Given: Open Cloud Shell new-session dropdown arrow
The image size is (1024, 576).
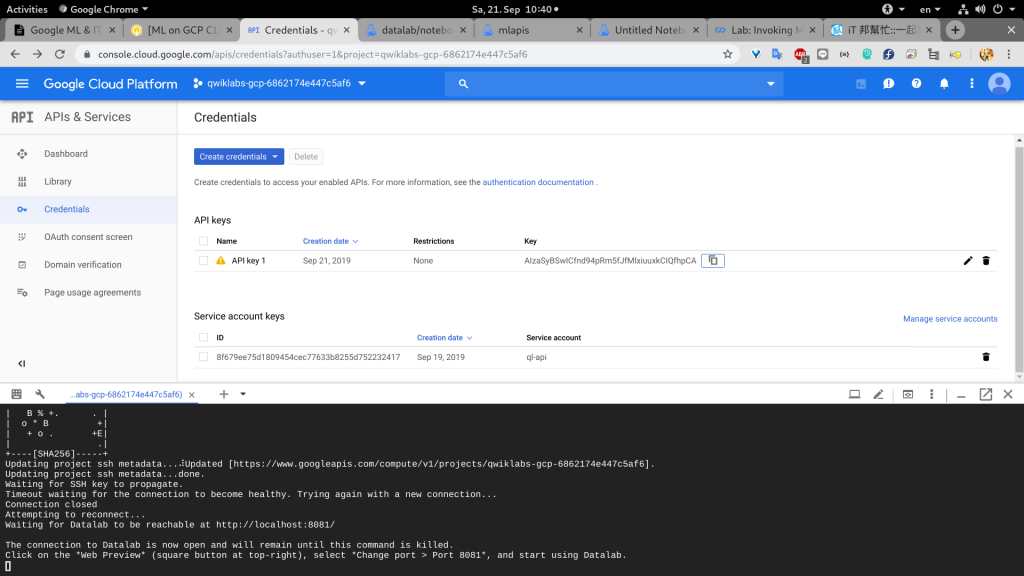Looking at the screenshot, I should [x=243, y=394].
